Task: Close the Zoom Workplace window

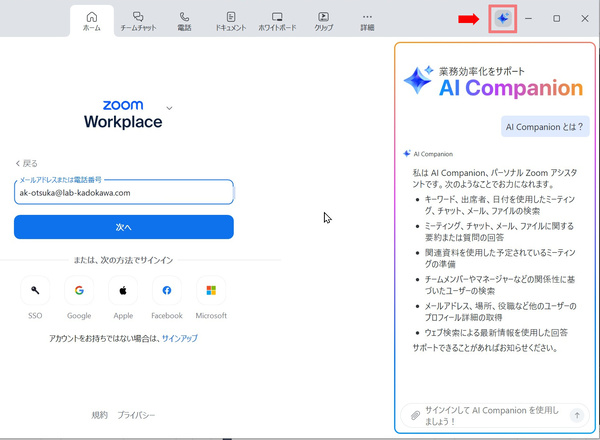Action: 585,18
